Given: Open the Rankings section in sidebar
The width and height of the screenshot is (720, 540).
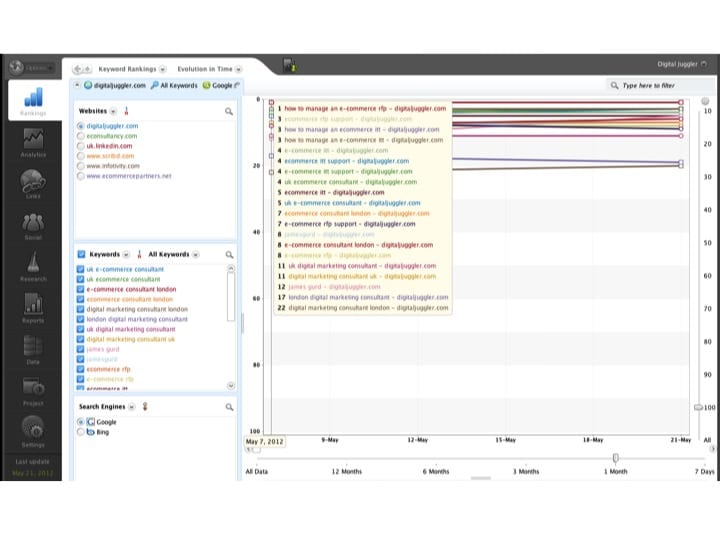Looking at the screenshot, I should (x=33, y=101).
